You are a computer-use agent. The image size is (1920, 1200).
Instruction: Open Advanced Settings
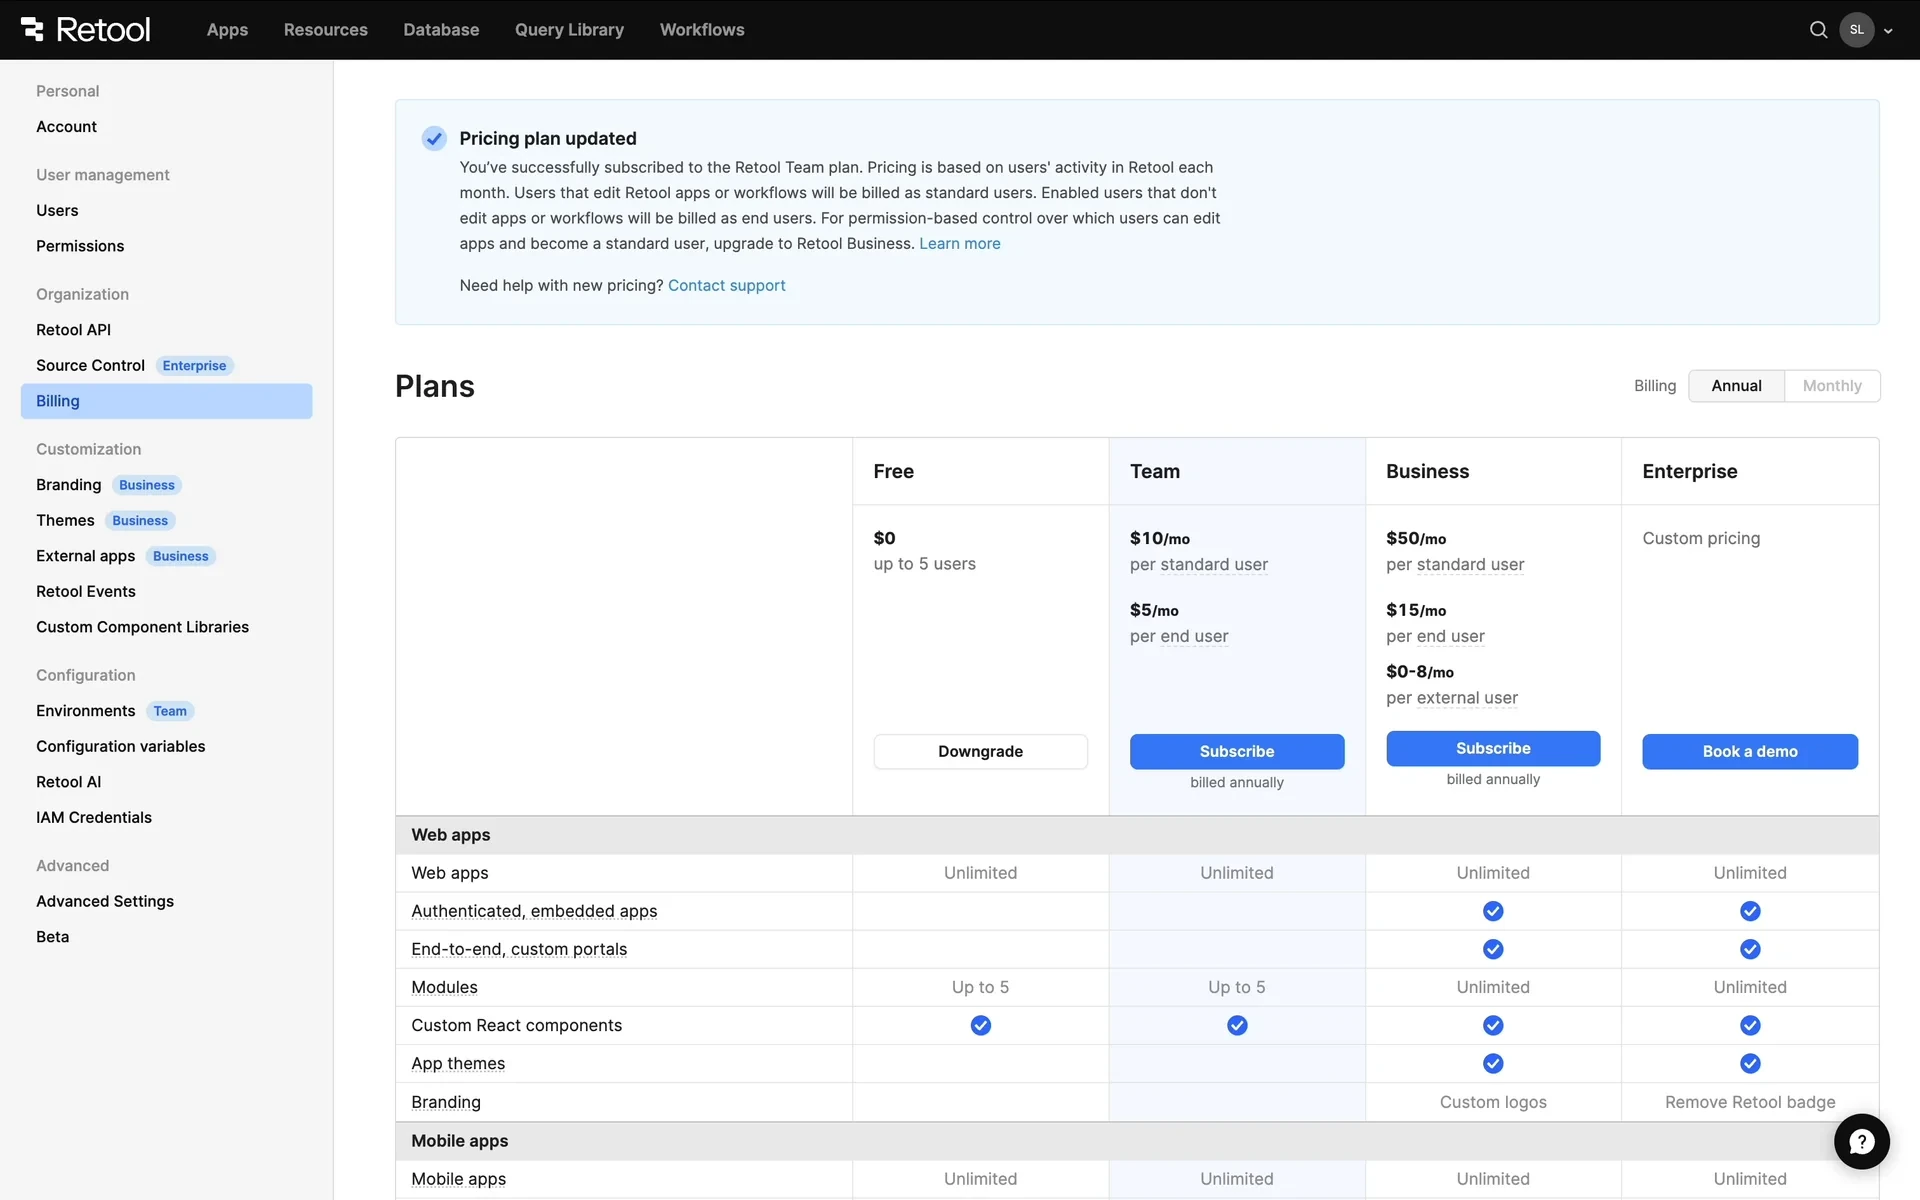[105, 901]
